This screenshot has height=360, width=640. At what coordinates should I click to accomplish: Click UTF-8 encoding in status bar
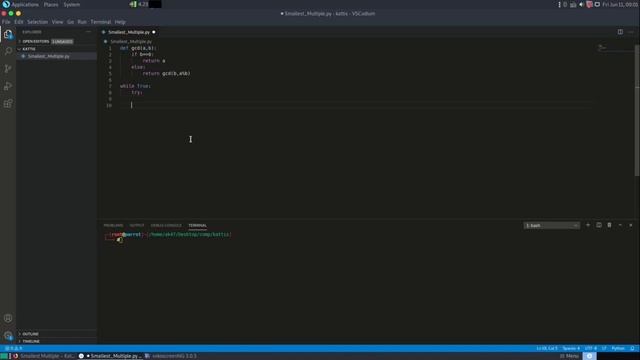(x=591, y=348)
